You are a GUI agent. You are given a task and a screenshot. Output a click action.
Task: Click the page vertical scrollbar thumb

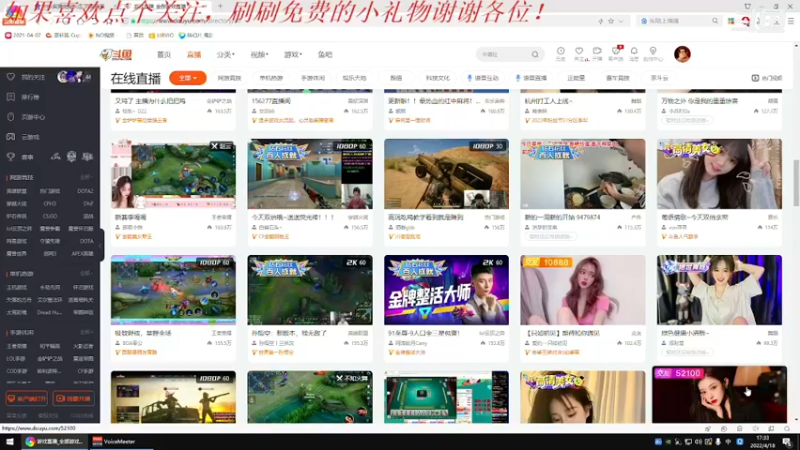pos(796,183)
